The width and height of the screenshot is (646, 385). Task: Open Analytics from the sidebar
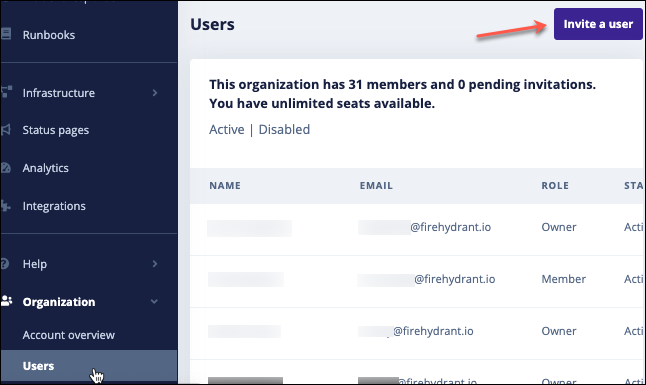pyautogui.click(x=45, y=168)
